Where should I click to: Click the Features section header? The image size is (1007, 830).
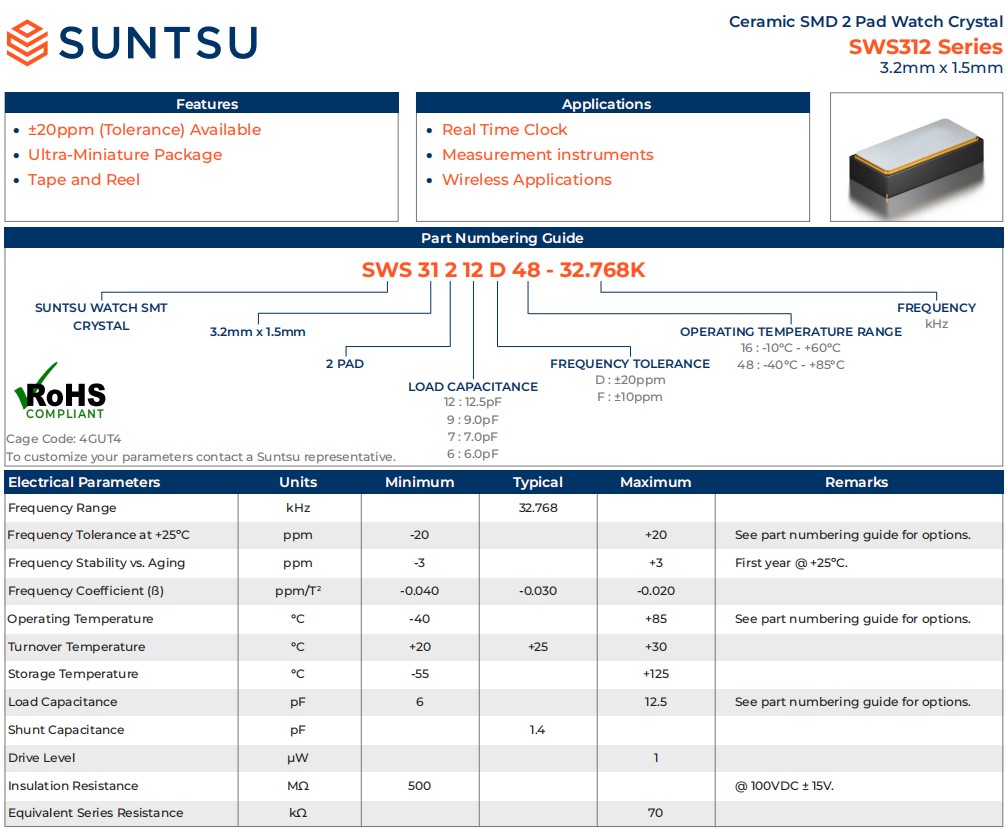point(207,104)
